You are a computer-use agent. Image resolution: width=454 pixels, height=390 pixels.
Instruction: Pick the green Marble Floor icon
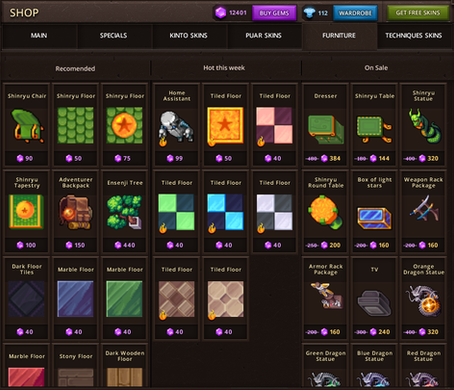[124, 299]
